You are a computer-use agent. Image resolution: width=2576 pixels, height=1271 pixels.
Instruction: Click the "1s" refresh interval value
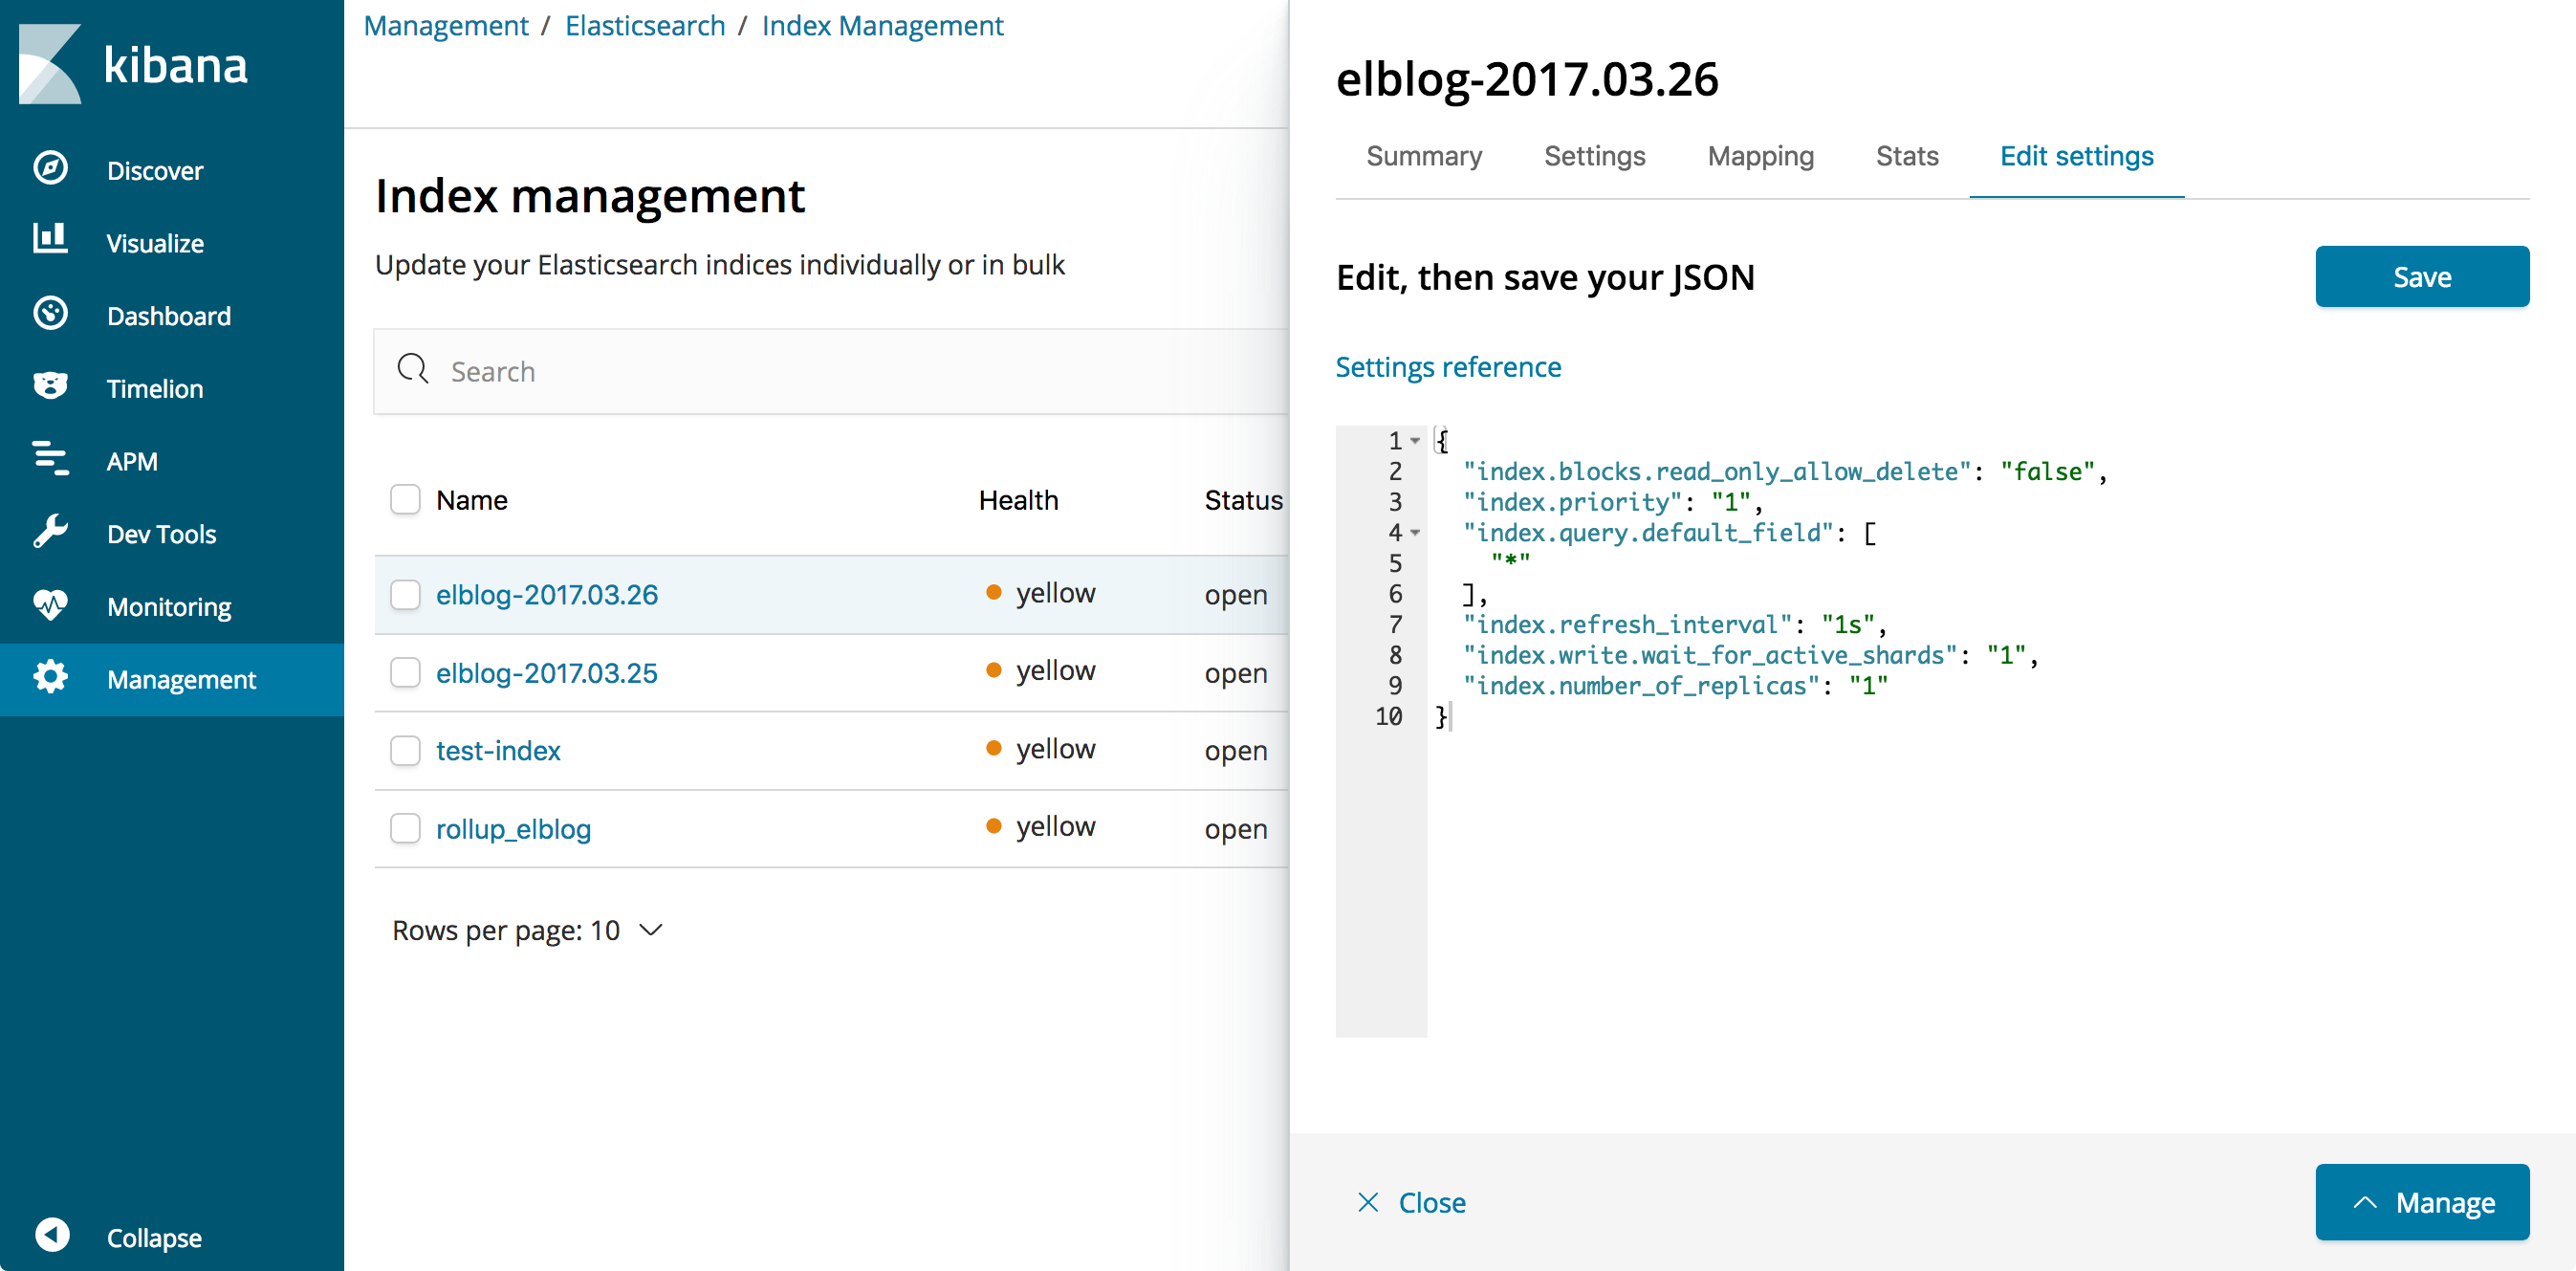[x=1847, y=624]
